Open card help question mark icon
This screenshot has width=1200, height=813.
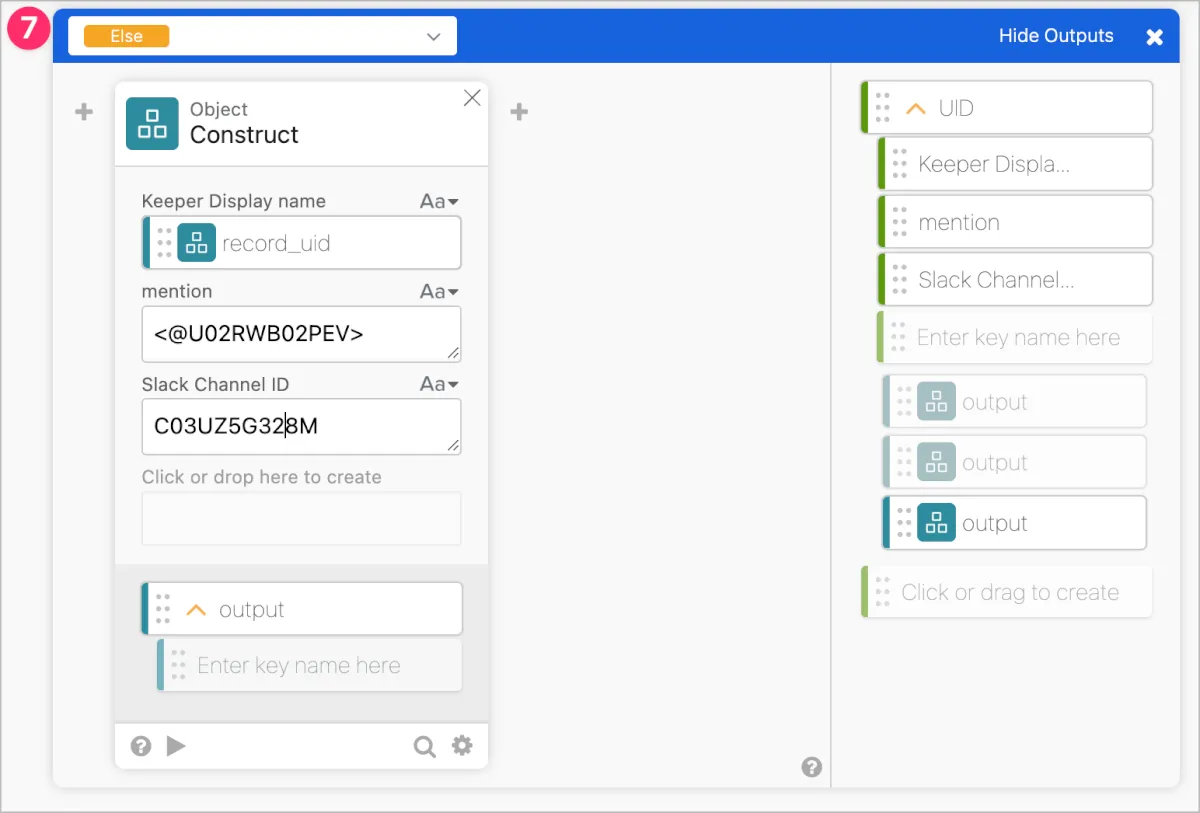[x=141, y=745]
